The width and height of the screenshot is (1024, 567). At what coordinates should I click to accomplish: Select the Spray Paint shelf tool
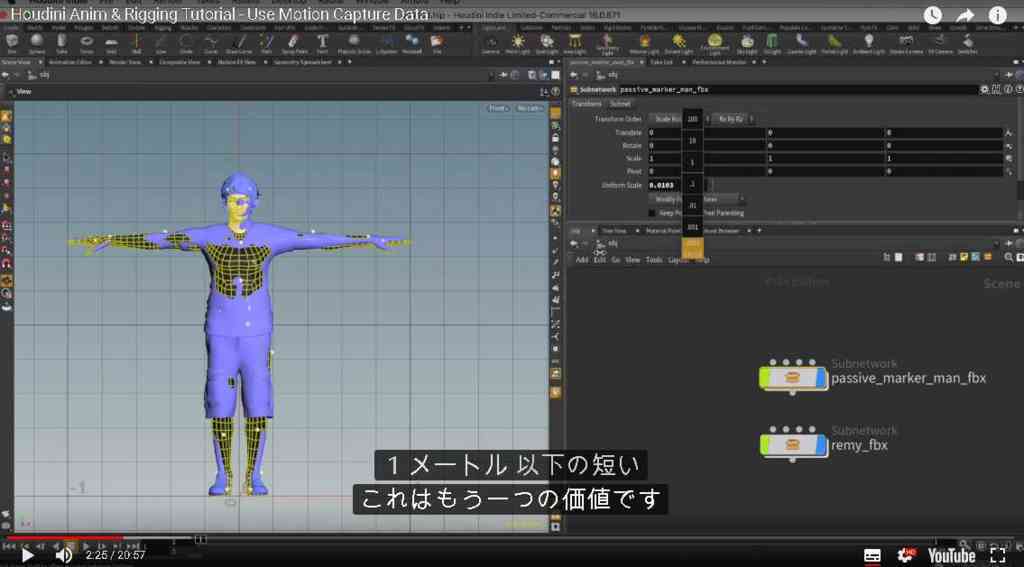(295, 44)
